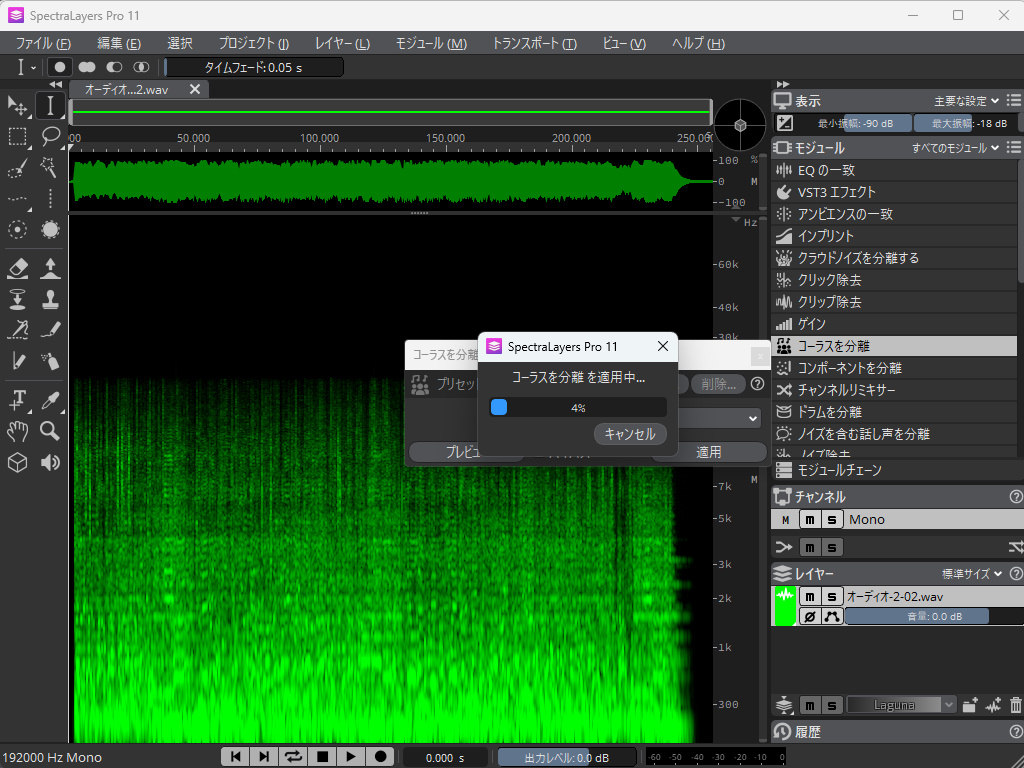Open the すべてのモジュール filter dropdown
Screen dimensions: 1024x768
coord(955,148)
